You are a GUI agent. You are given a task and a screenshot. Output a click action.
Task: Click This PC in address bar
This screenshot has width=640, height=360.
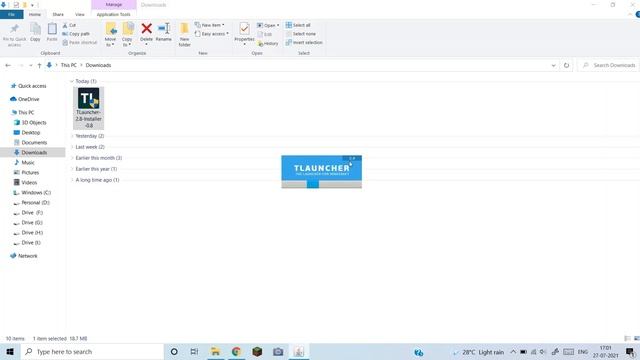pyautogui.click(x=69, y=65)
